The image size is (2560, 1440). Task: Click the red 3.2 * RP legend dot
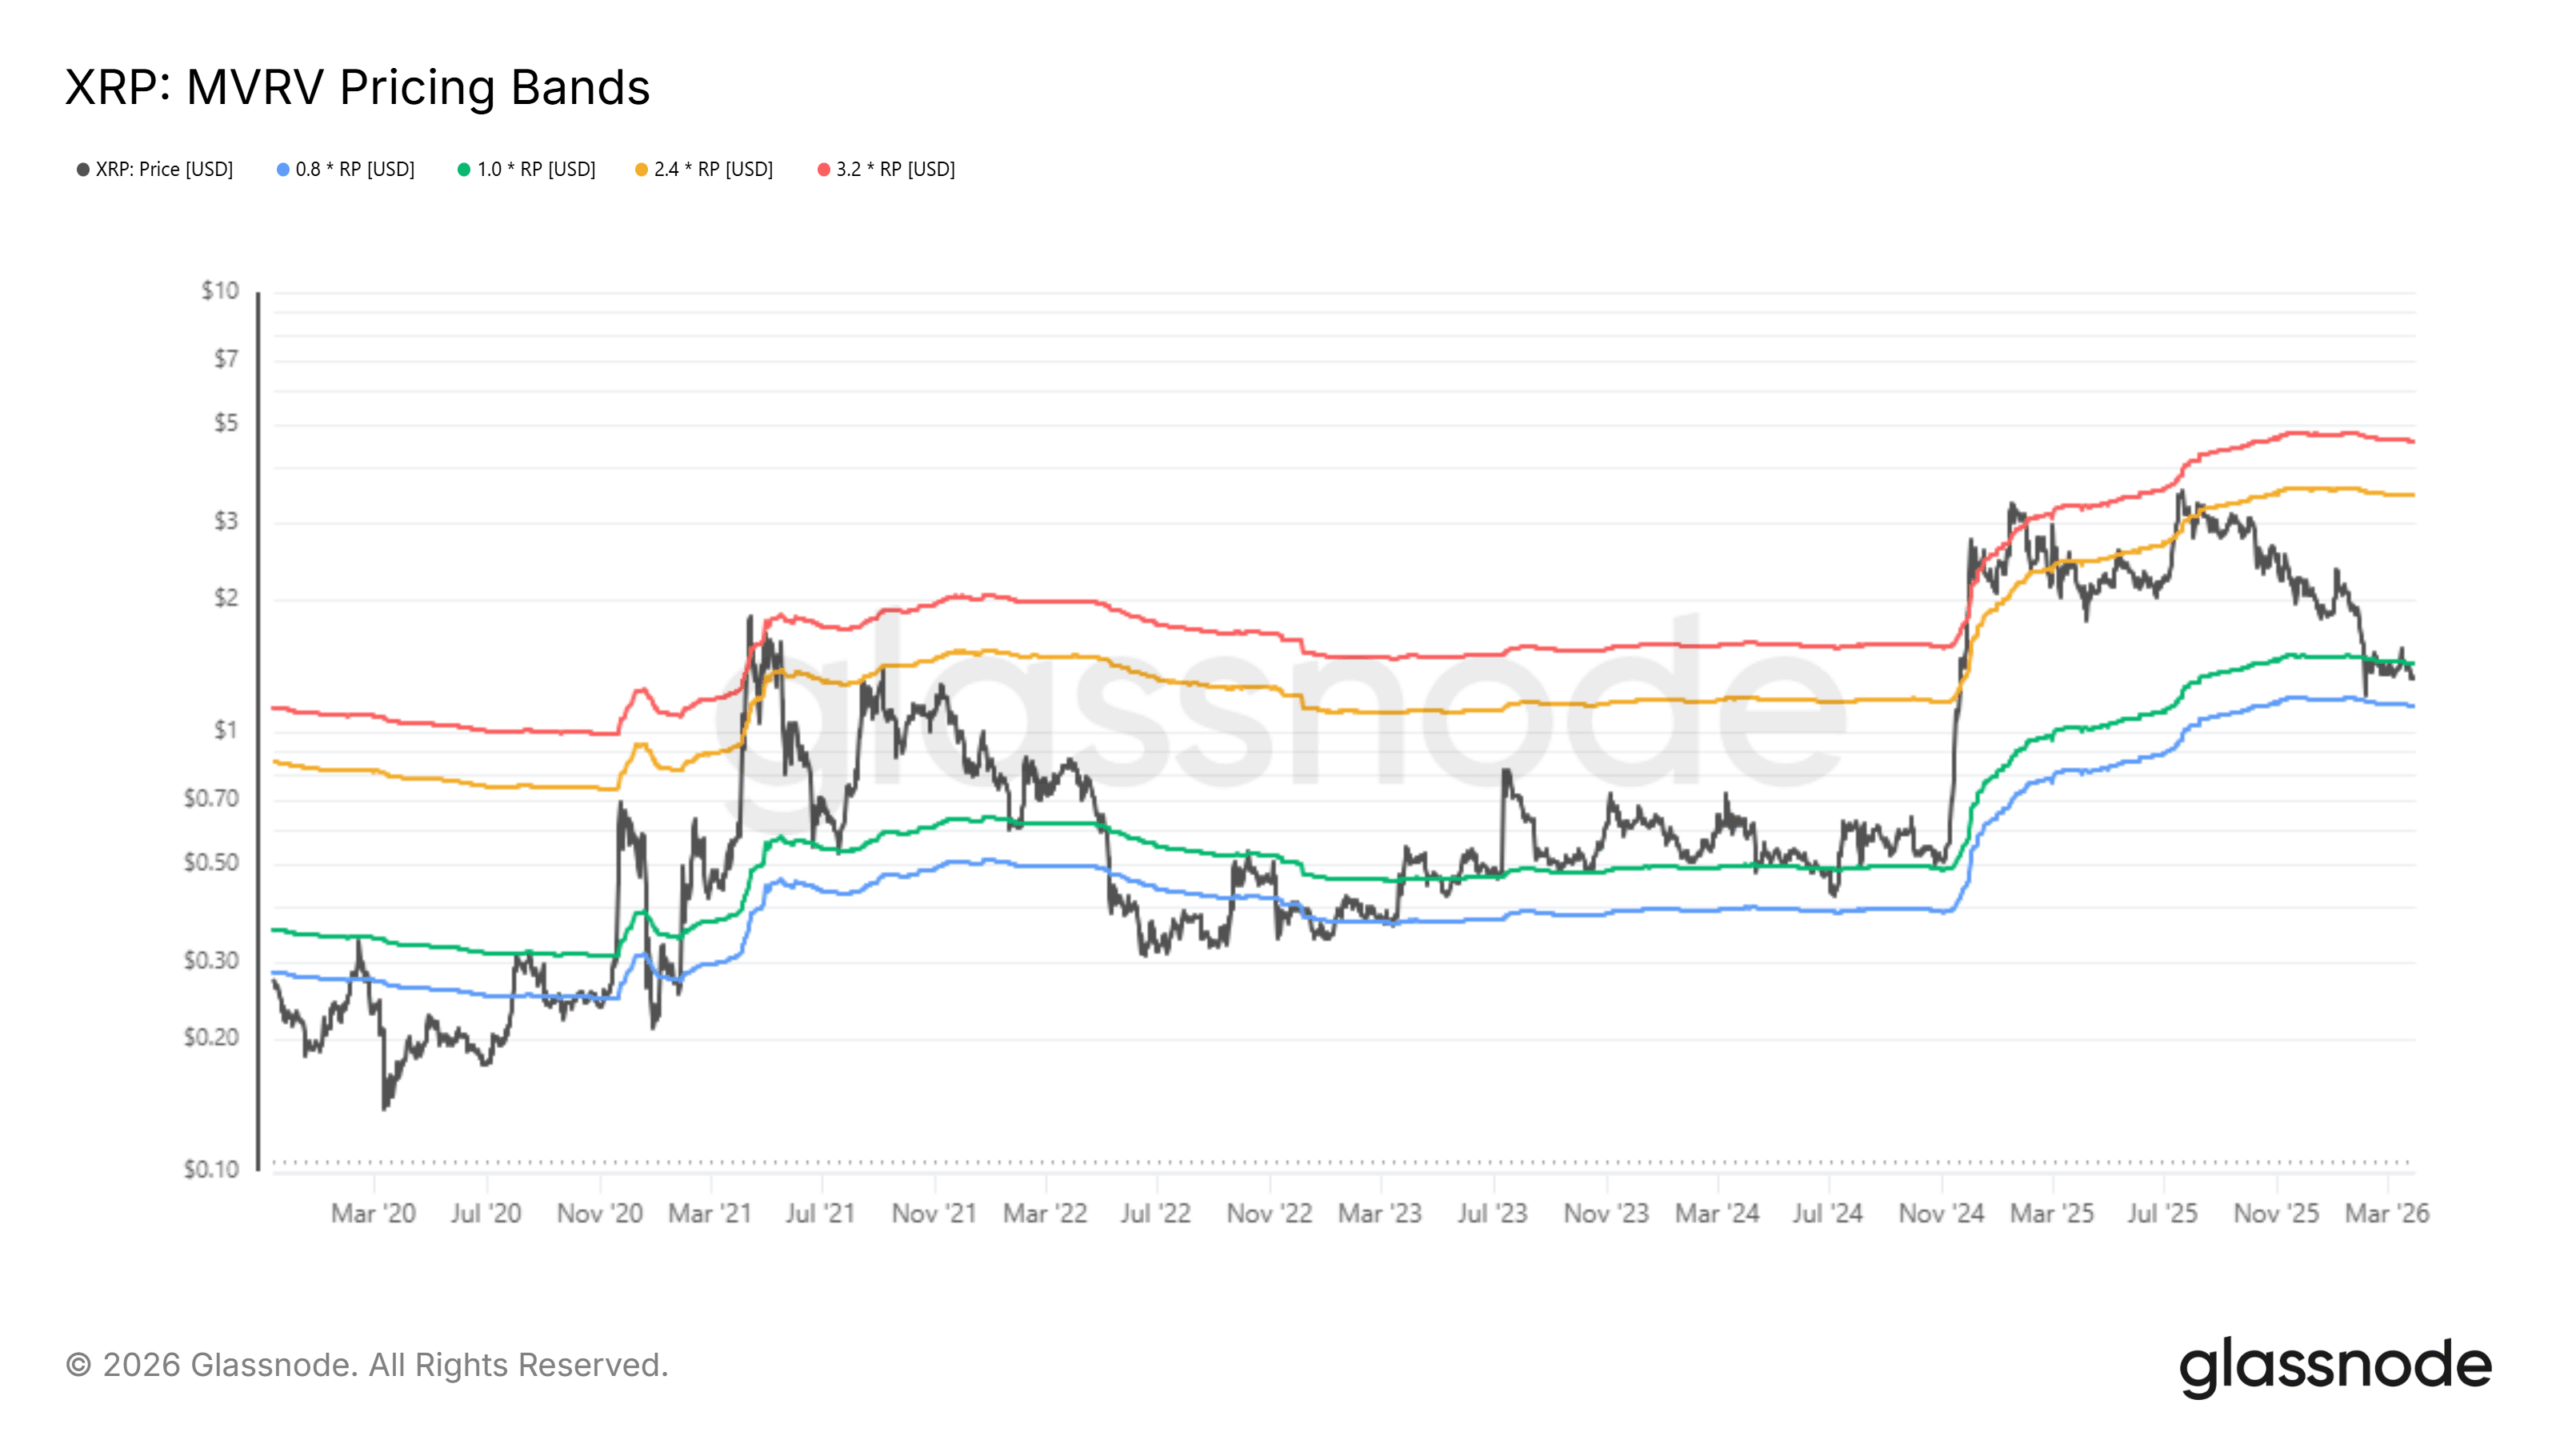824,170
